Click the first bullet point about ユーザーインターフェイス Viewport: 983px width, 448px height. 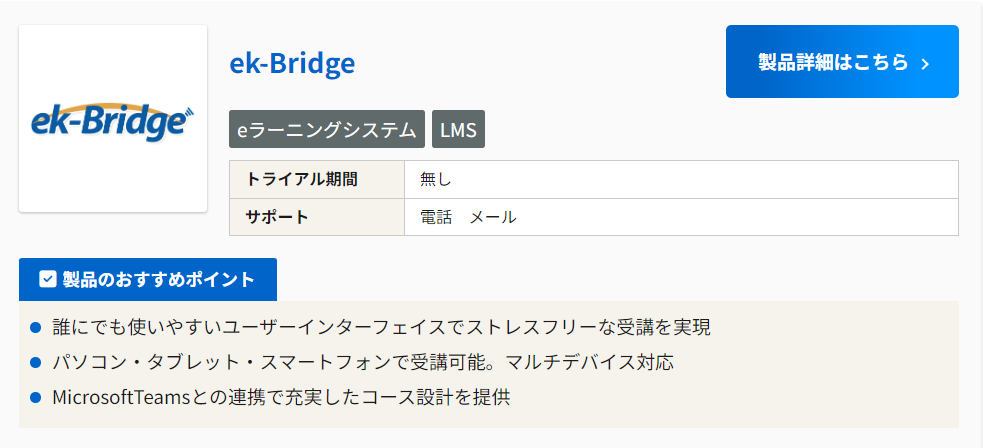point(381,327)
